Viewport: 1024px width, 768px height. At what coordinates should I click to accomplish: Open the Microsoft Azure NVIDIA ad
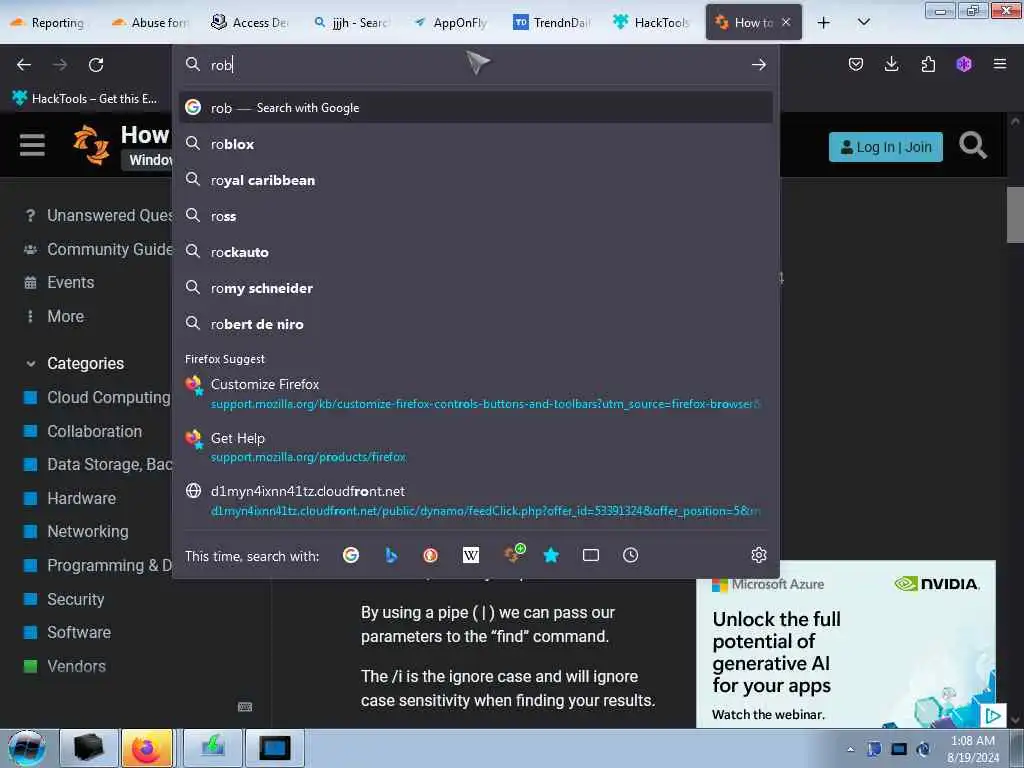pyautogui.click(x=846, y=644)
